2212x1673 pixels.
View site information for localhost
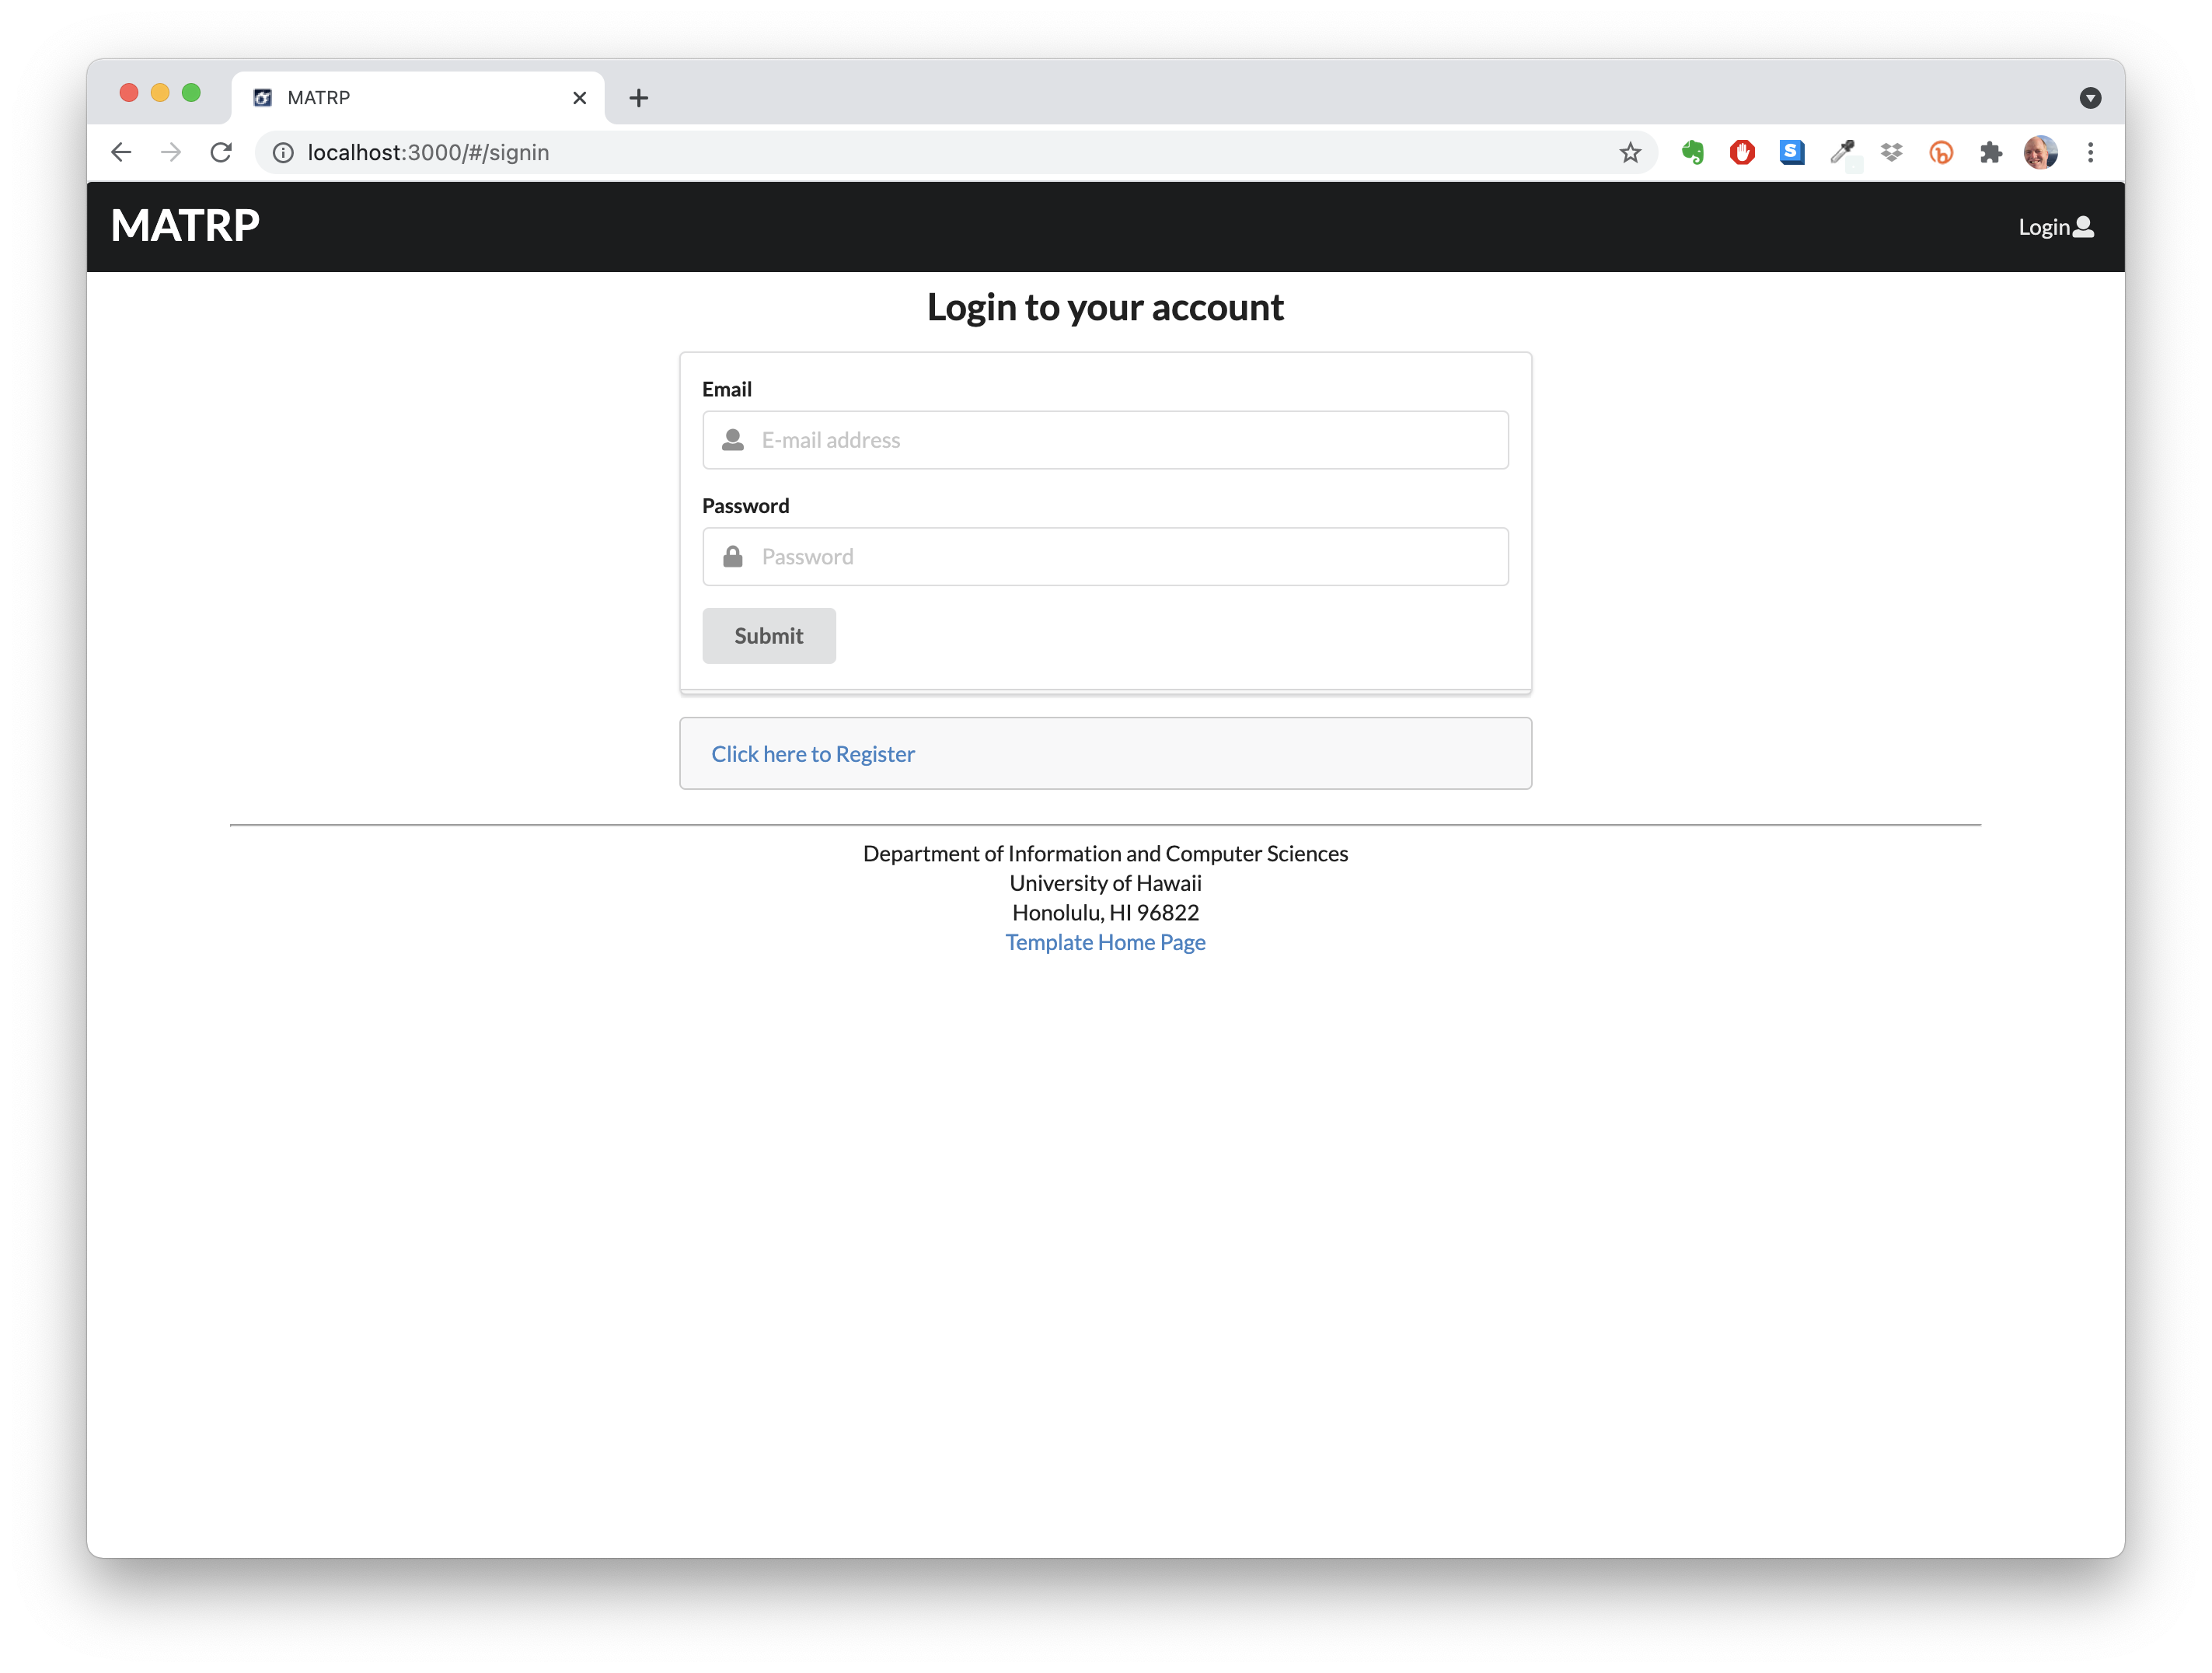click(284, 152)
